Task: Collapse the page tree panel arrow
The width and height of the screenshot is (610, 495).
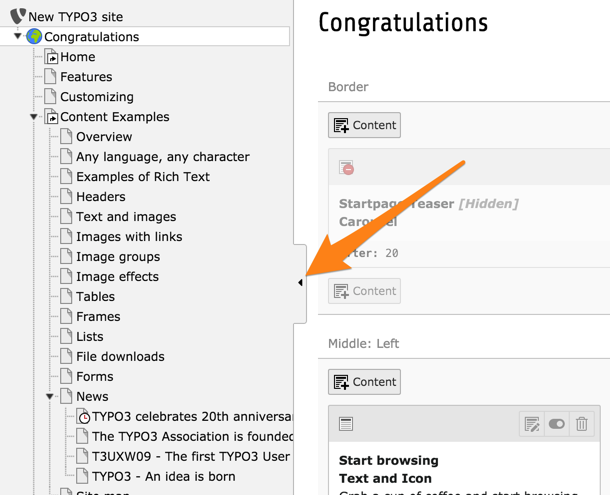Action: (x=300, y=283)
